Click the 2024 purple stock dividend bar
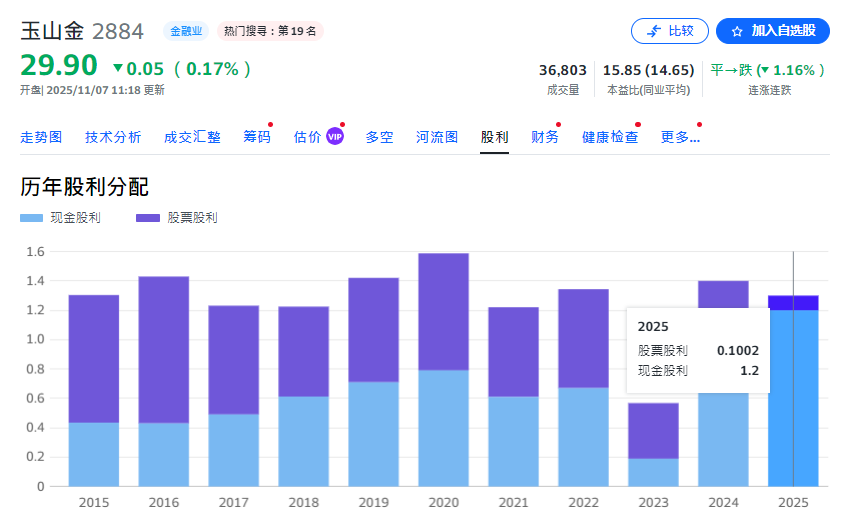Viewport: 843px width, 514px height. tap(723, 294)
